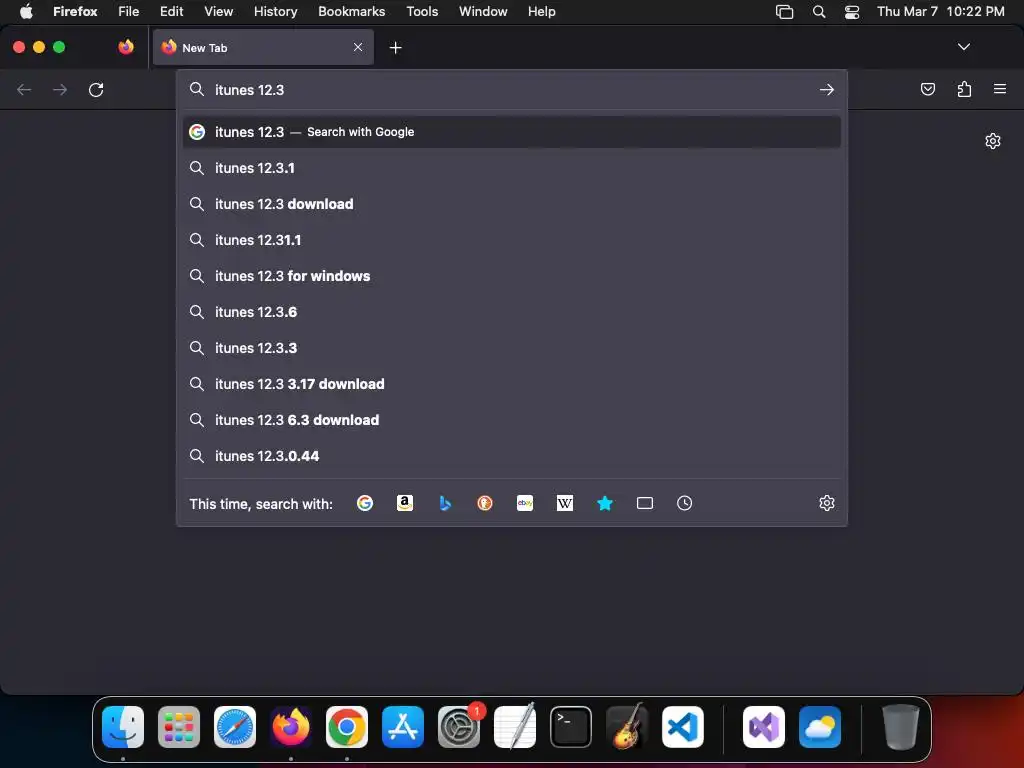The width and height of the screenshot is (1024, 768).
Task: Search with eBay one-off engine icon
Action: tap(525, 503)
